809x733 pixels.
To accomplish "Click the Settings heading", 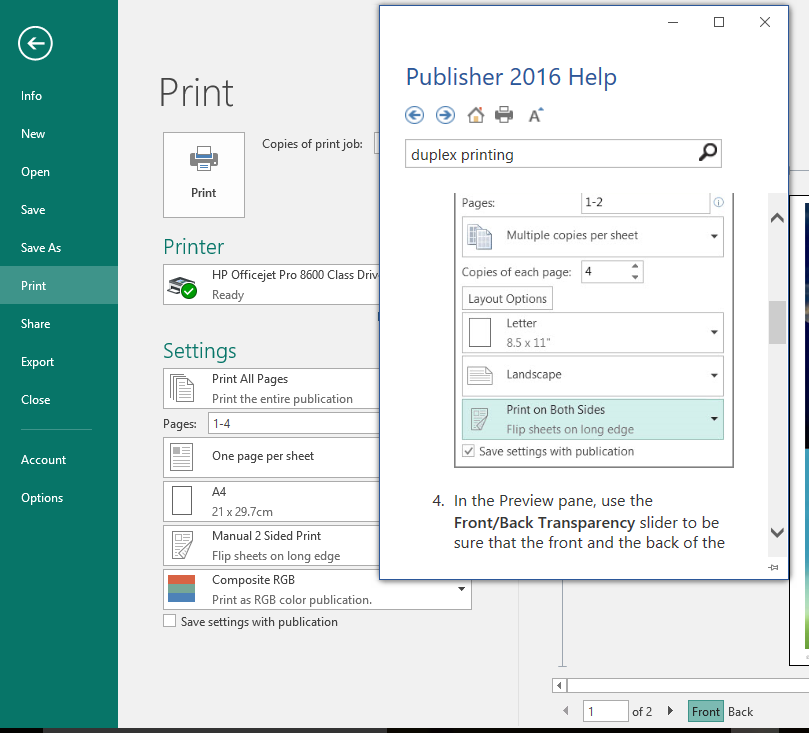I will (200, 351).
